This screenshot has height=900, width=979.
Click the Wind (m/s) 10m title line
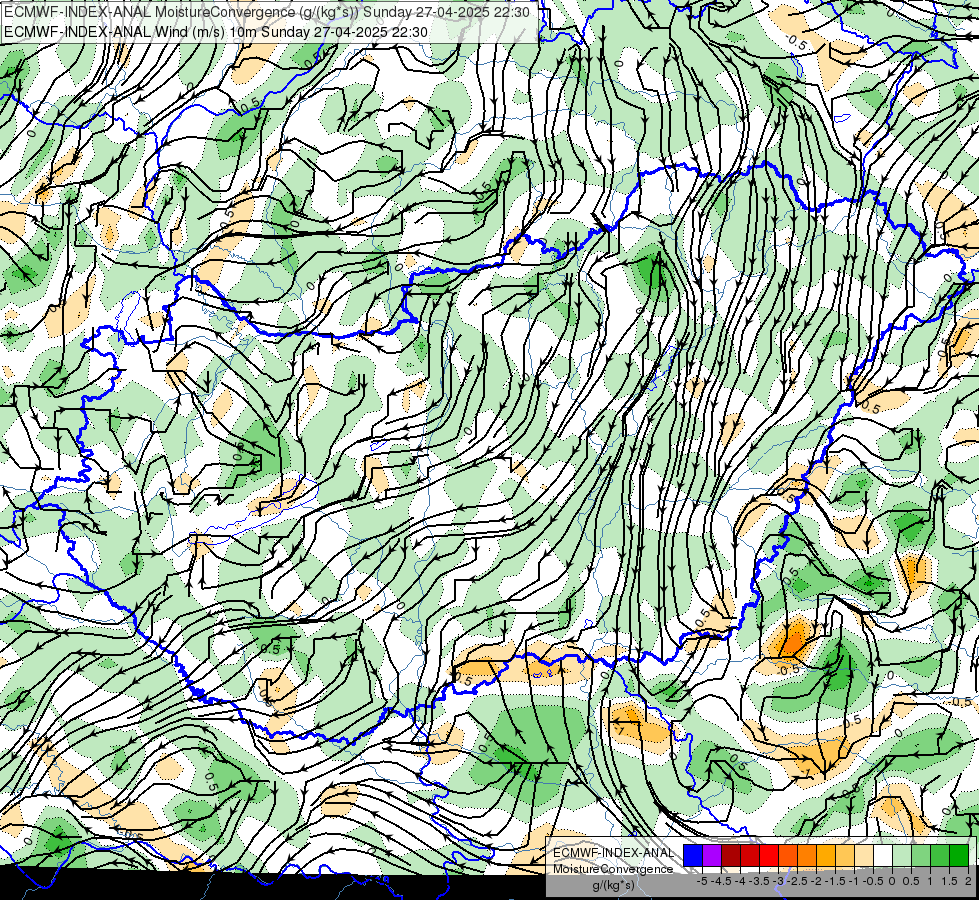(215, 31)
